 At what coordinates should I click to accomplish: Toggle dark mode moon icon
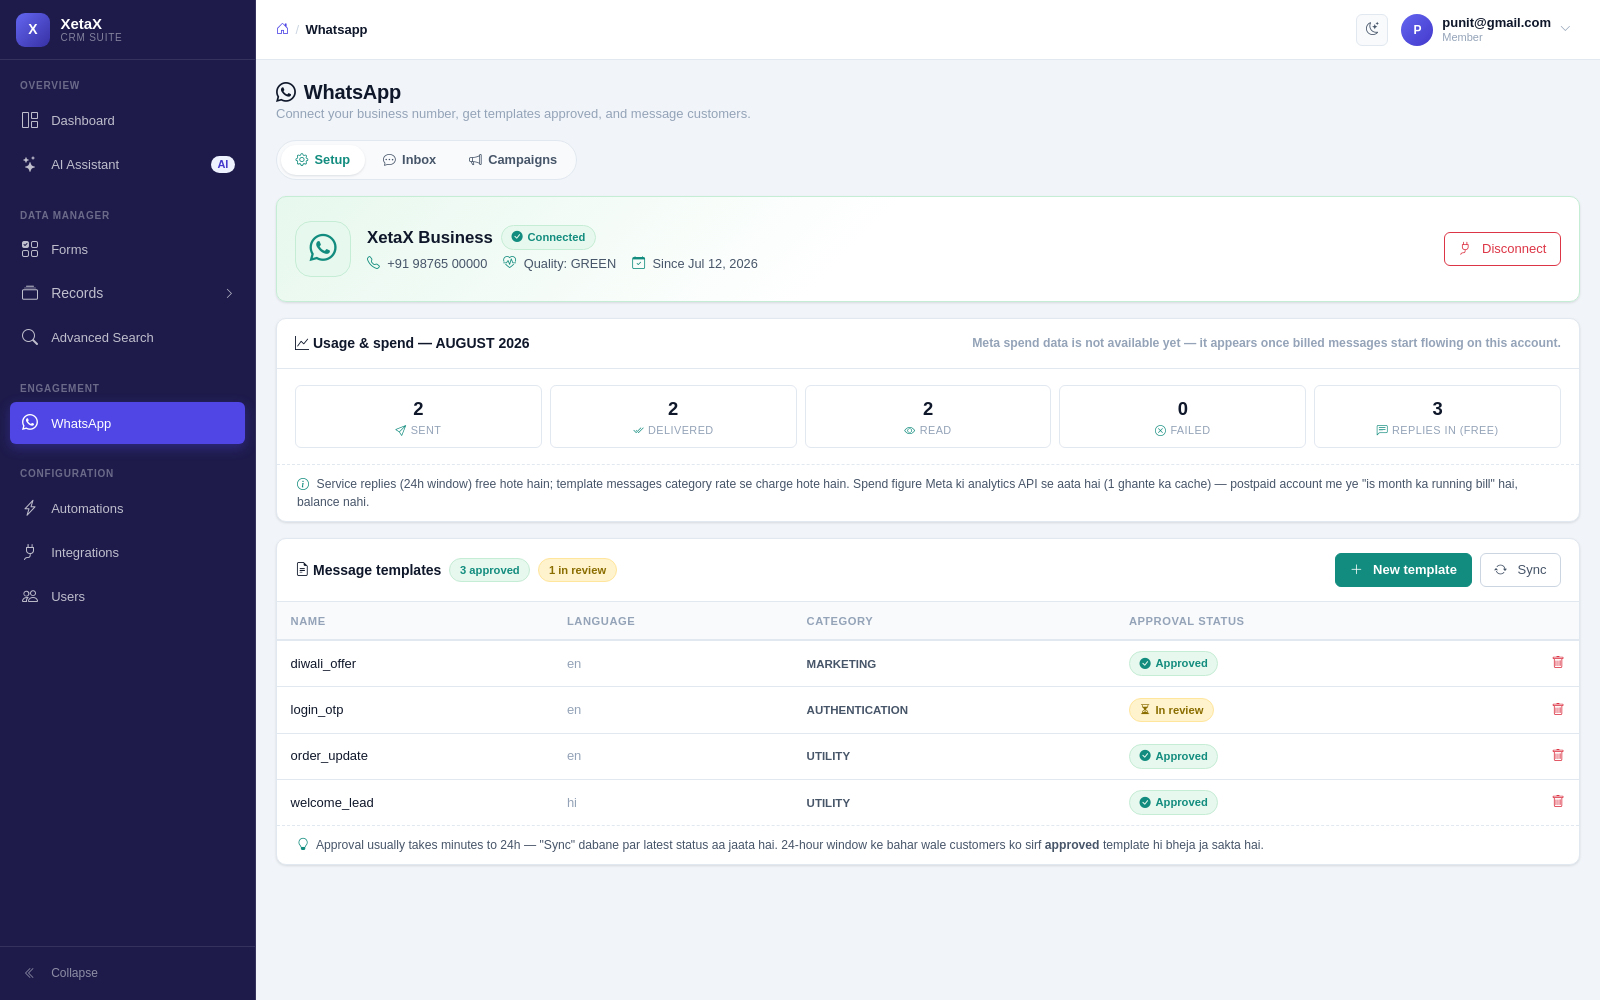coord(1372,30)
